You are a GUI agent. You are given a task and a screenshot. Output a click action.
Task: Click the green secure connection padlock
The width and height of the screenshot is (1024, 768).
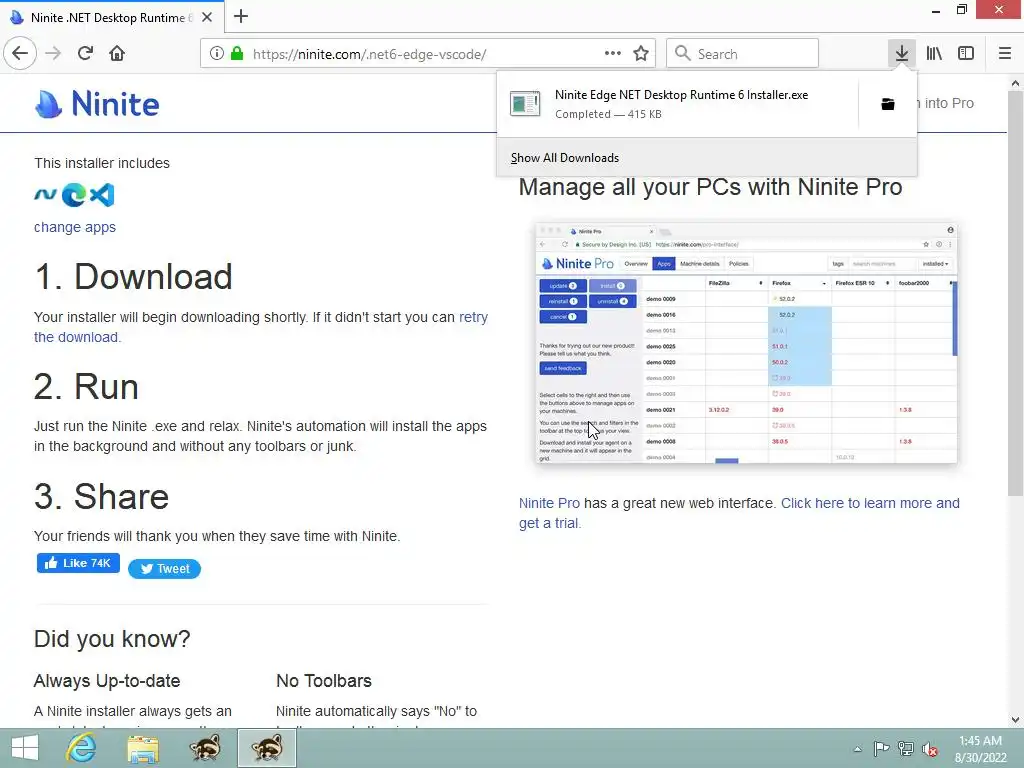tap(237, 54)
